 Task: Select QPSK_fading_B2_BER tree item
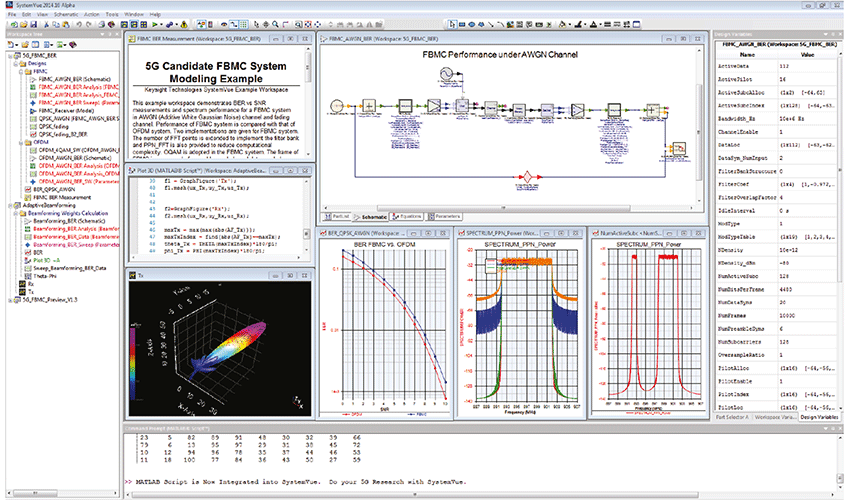tap(63, 134)
